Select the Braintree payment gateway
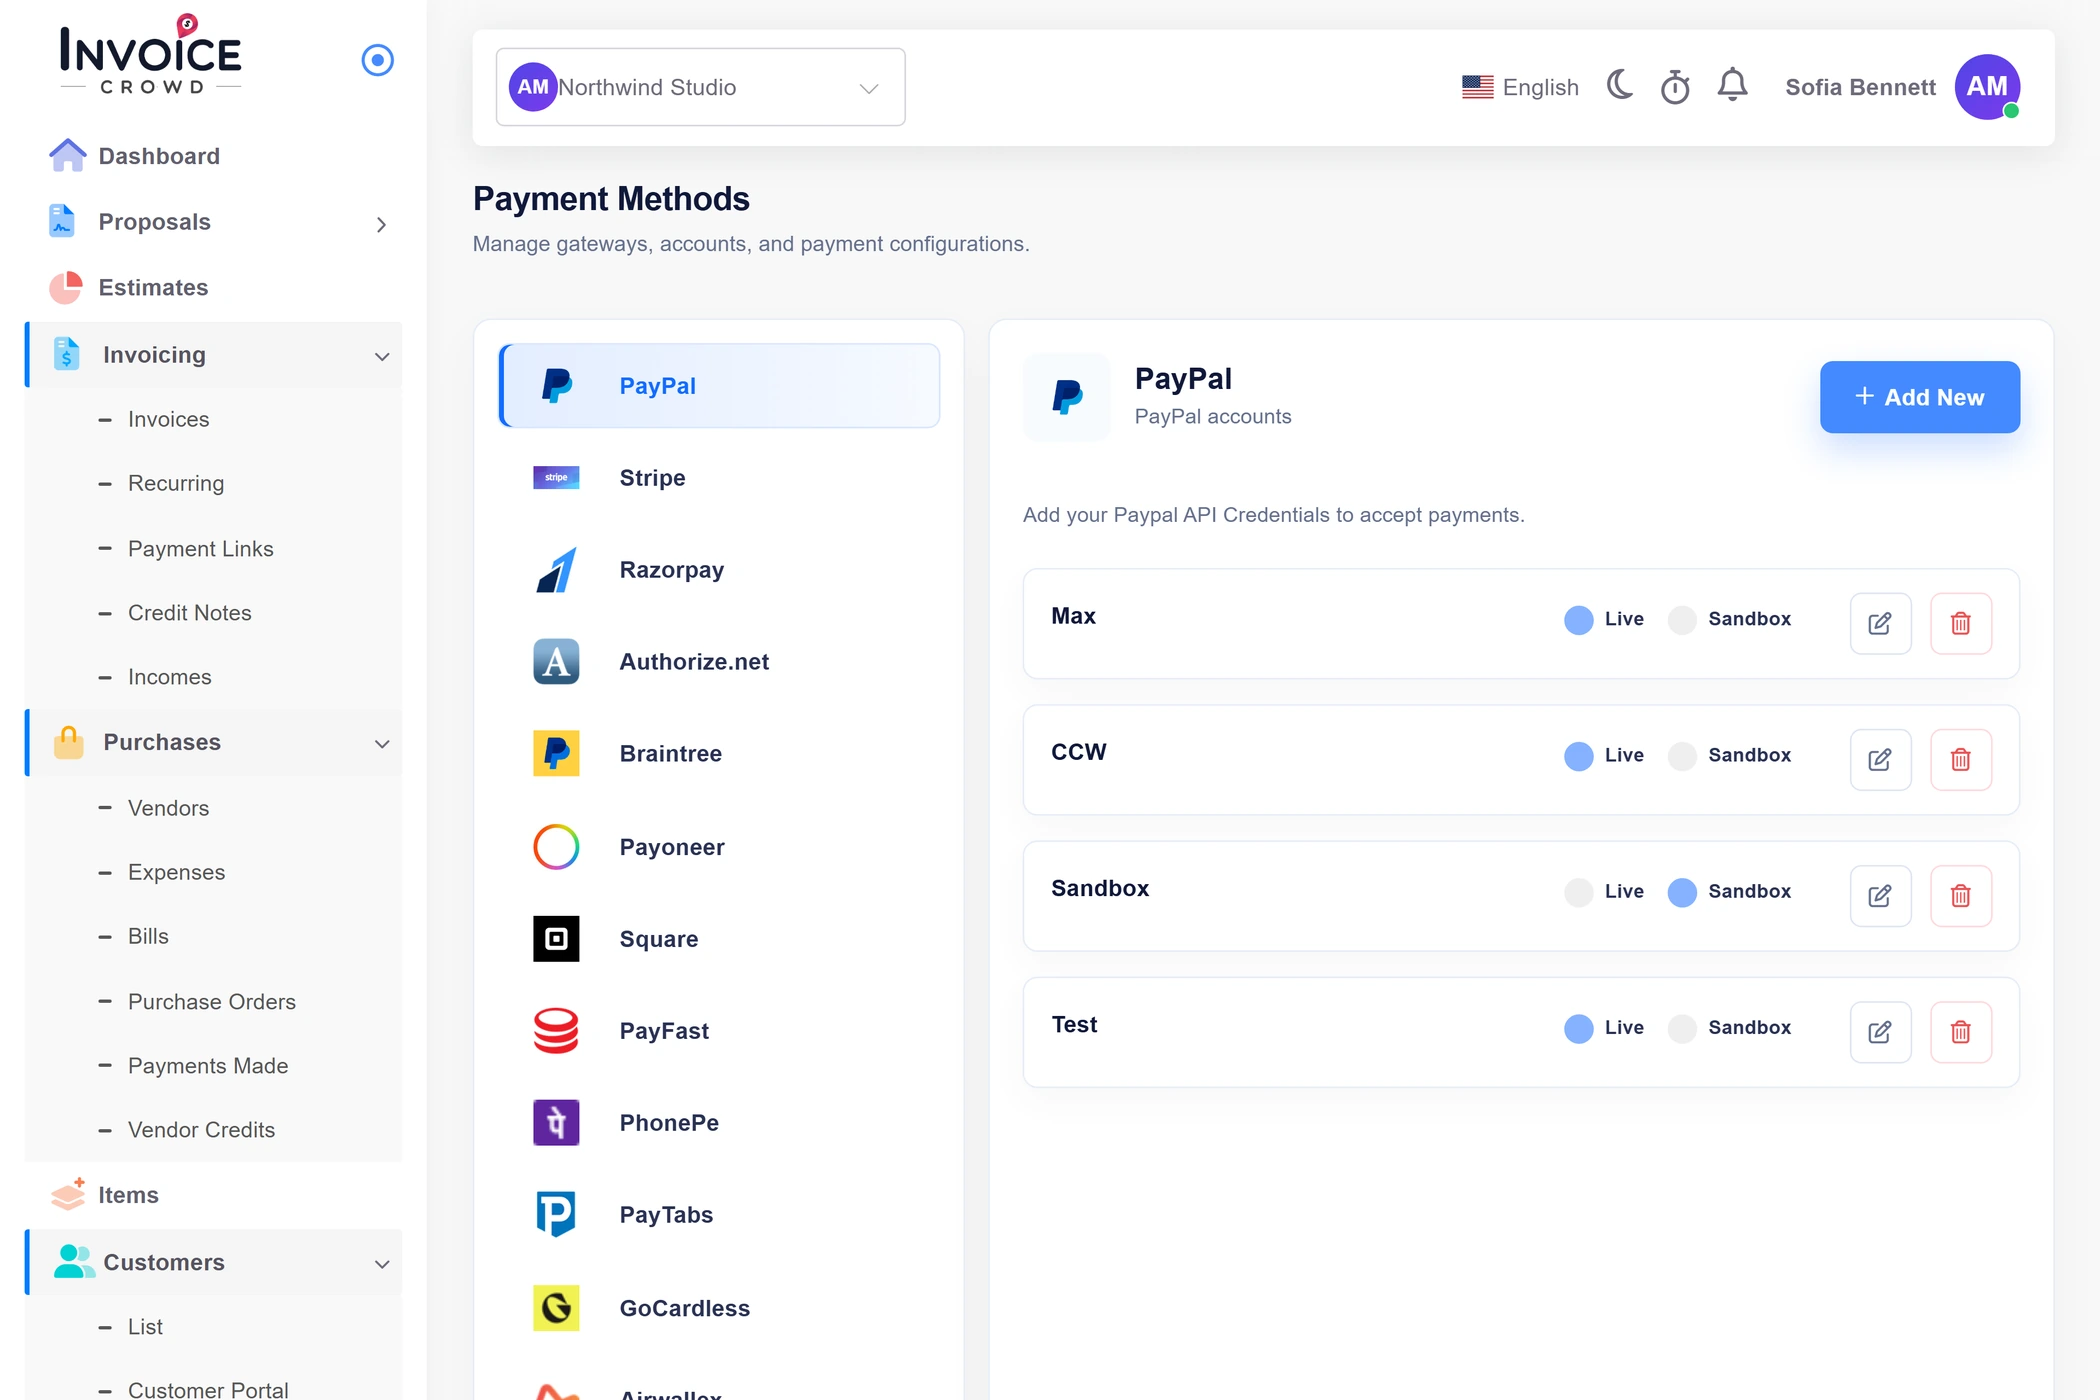The height and width of the screenshot is (1400, 2100). 719,753
